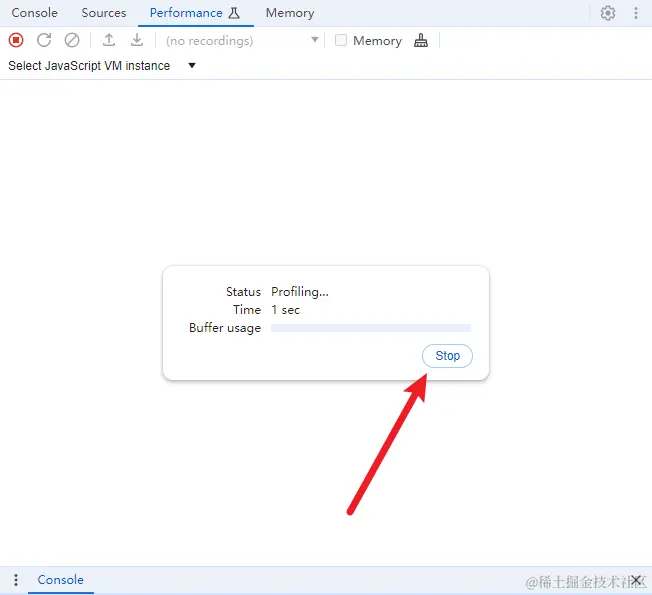Click the 'Status' label in dialog

click(x=243, y=291)
